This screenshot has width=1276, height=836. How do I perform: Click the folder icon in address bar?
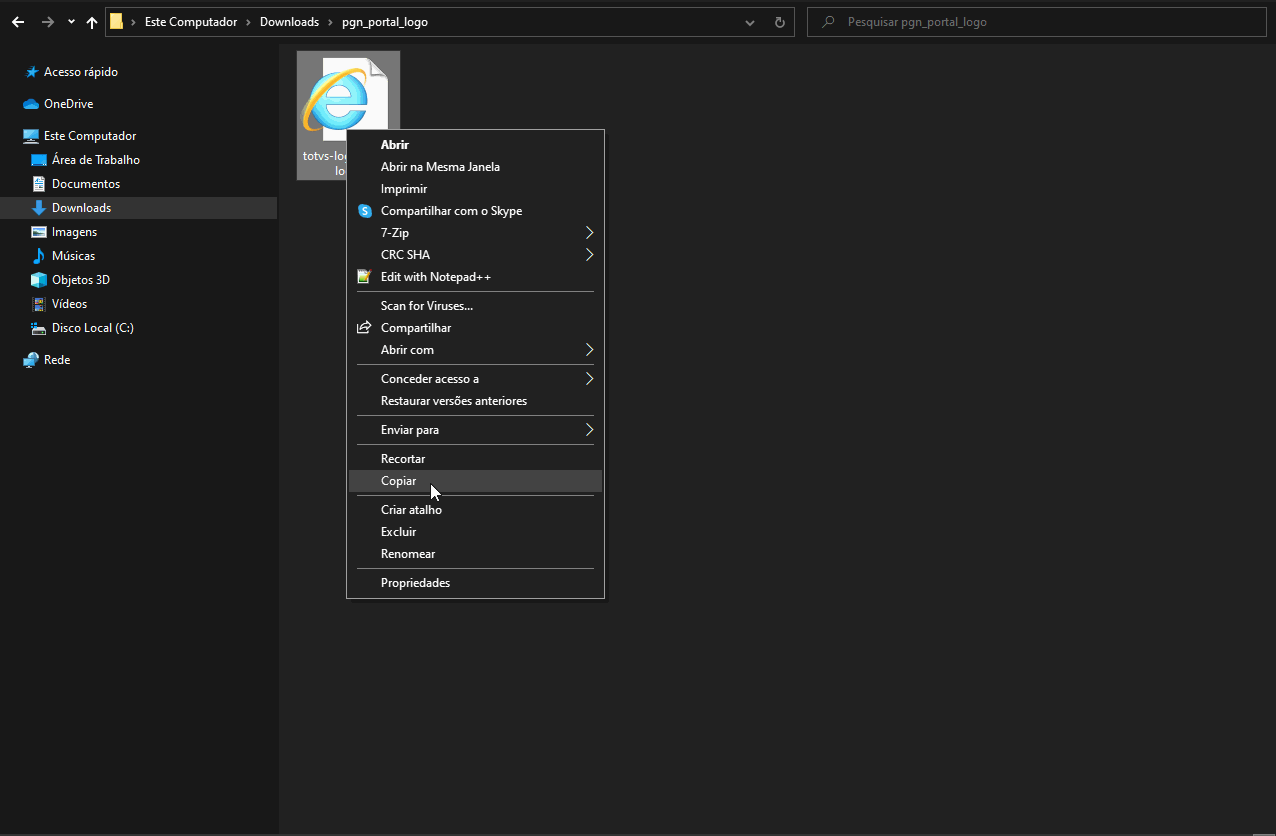(117, 22)
